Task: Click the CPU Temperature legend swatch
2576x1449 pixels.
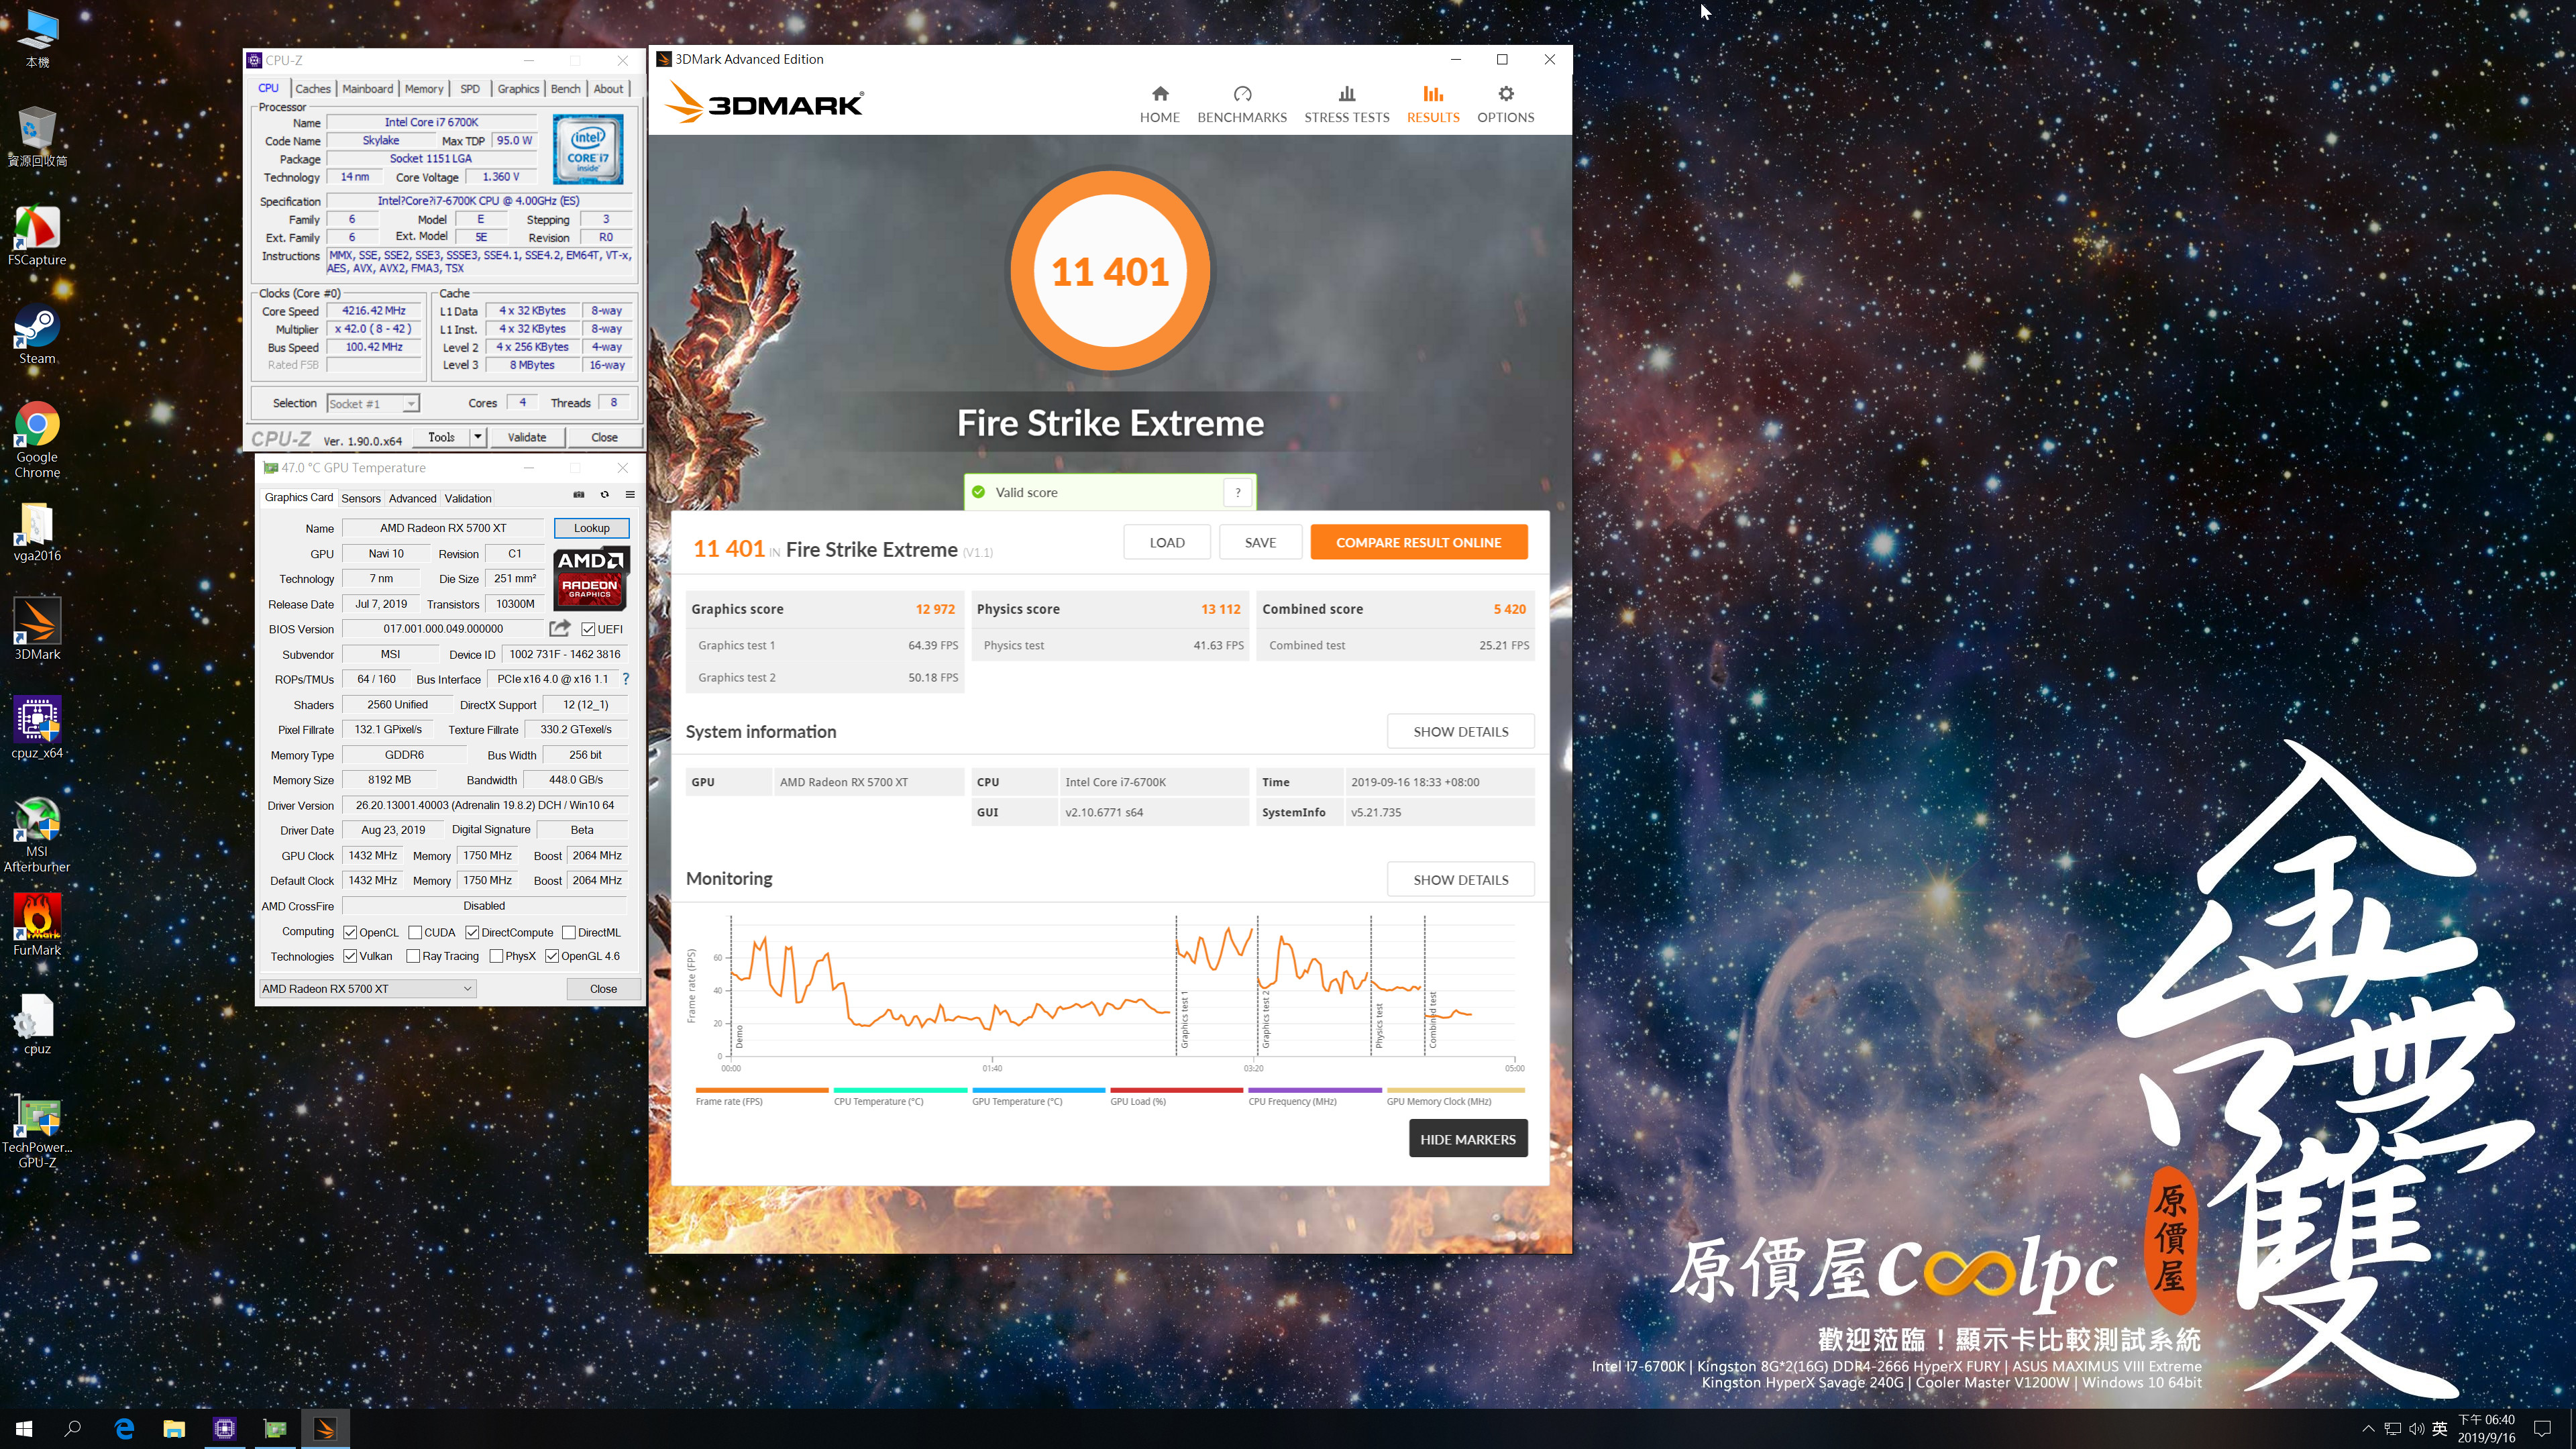Action: (x=899, y=1090)
